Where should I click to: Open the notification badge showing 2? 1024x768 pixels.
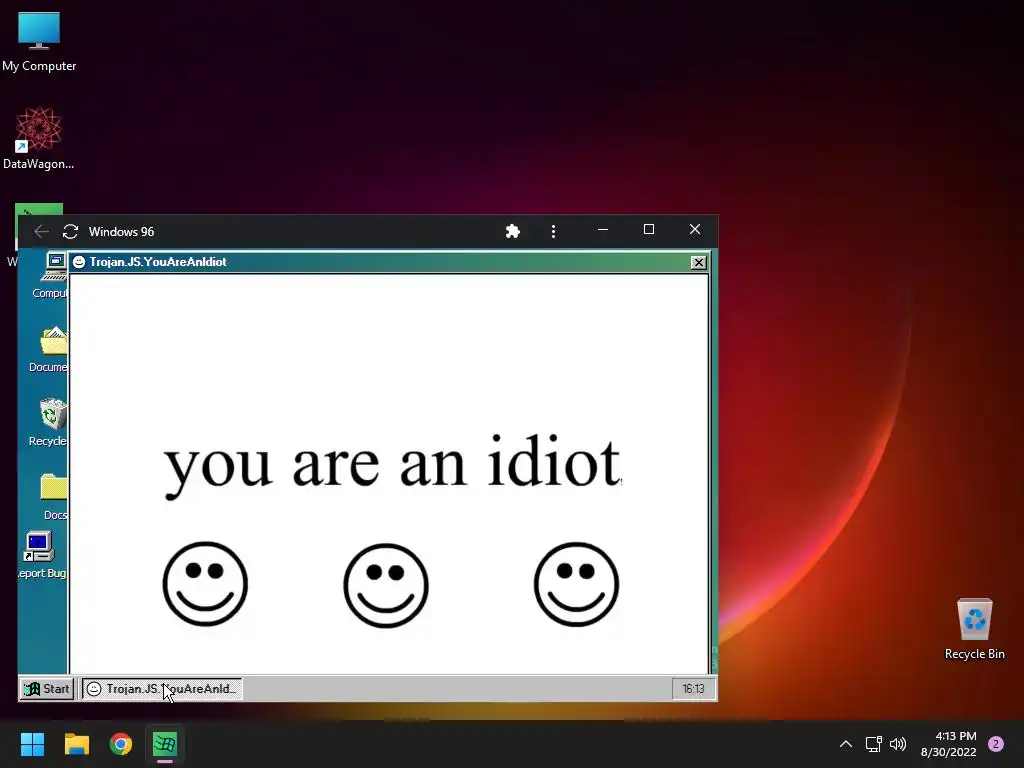[x=996, y=744]
